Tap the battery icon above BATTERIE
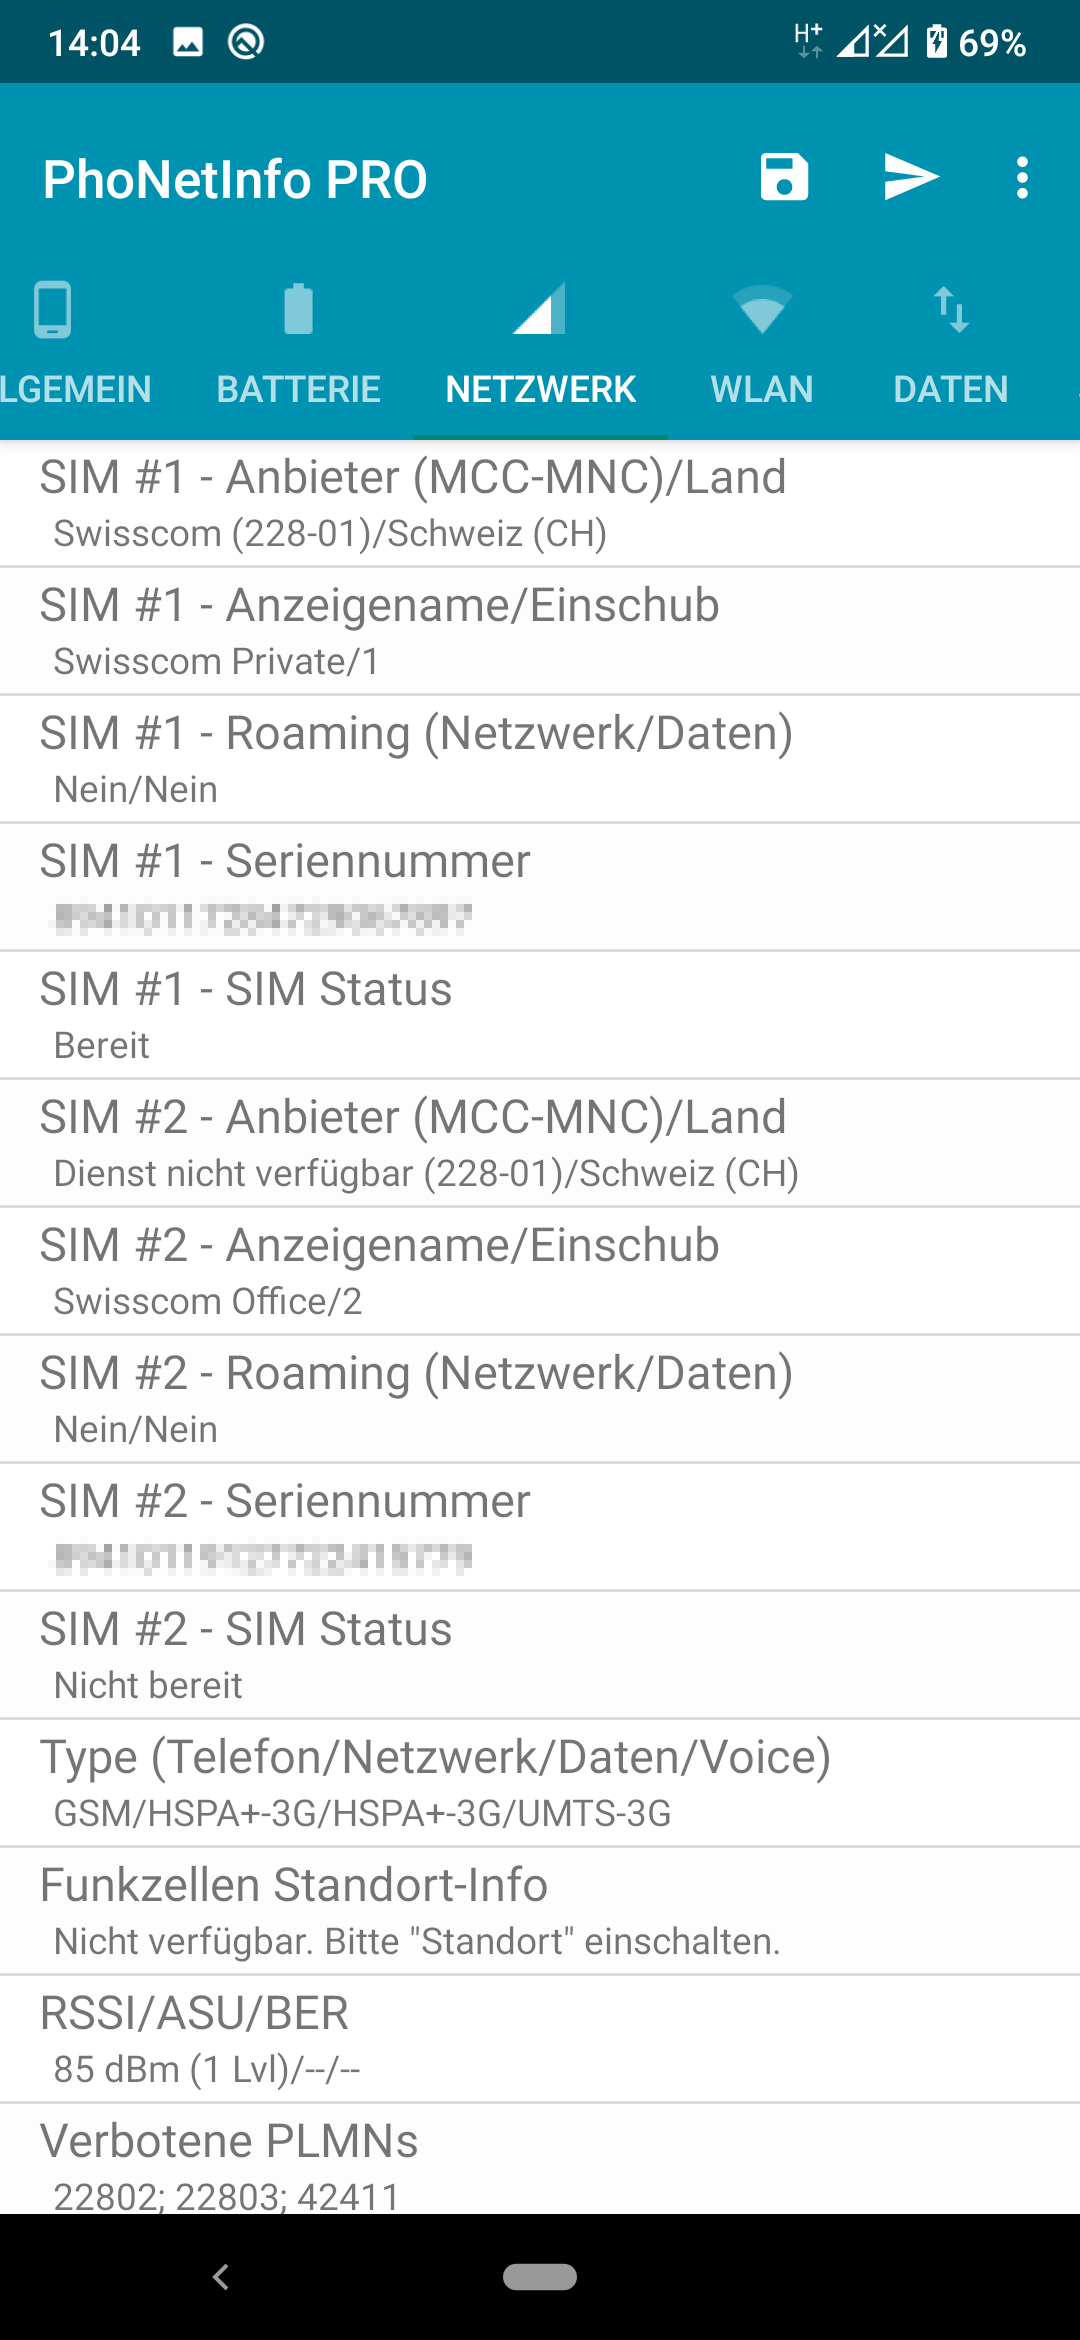The width and height of the screenshot is (1080, 2340). 298,309
